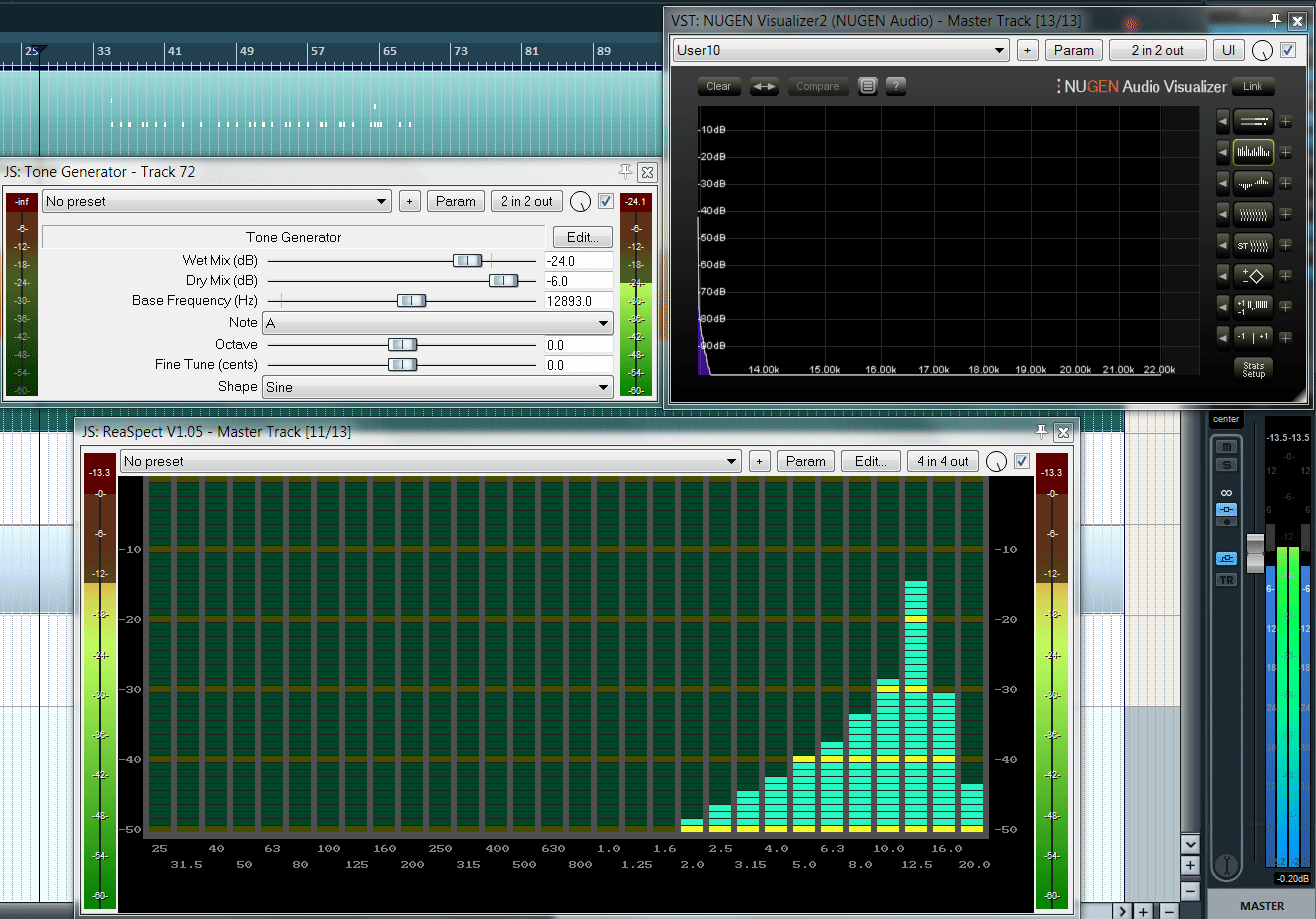Select the -1 | +1 correlation meter view
Screen dimensions: 1316x919
click(1253, 336)
